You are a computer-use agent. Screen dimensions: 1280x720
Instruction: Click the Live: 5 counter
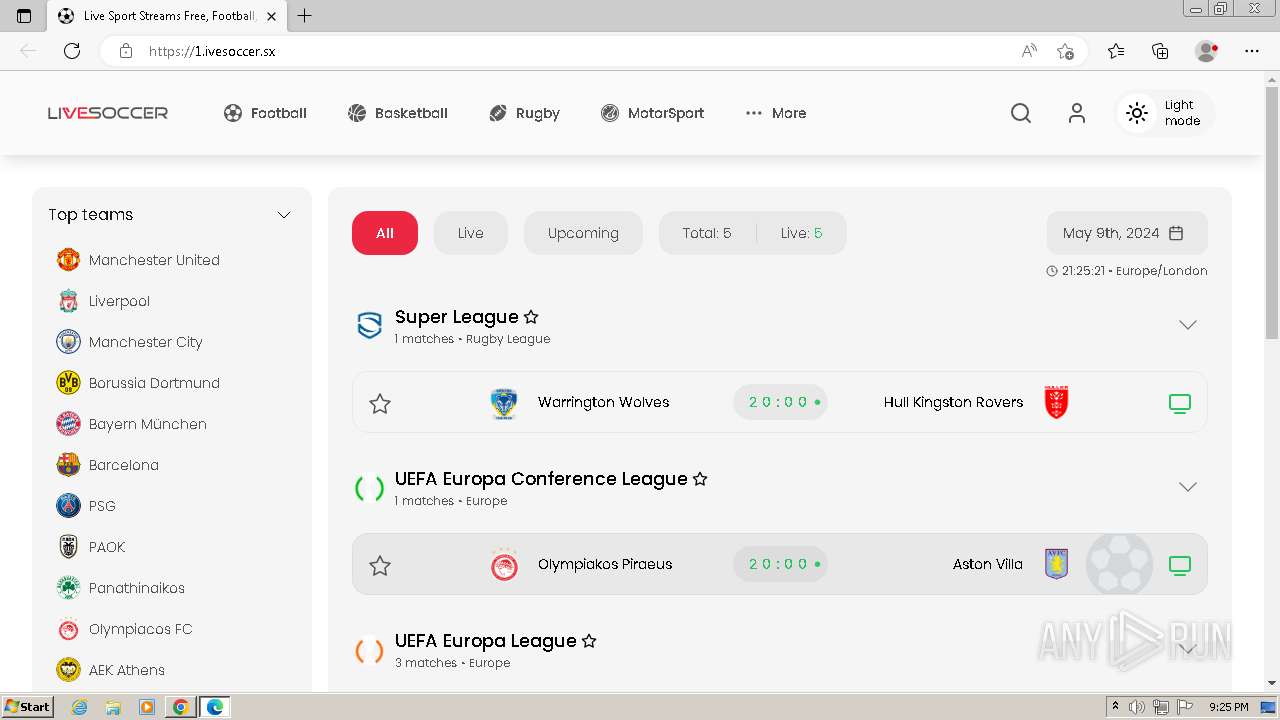coord(802,233)
